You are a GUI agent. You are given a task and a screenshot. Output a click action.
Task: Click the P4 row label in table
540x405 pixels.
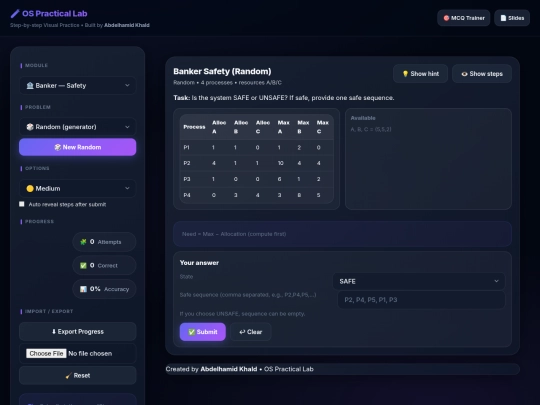point(187,195)
